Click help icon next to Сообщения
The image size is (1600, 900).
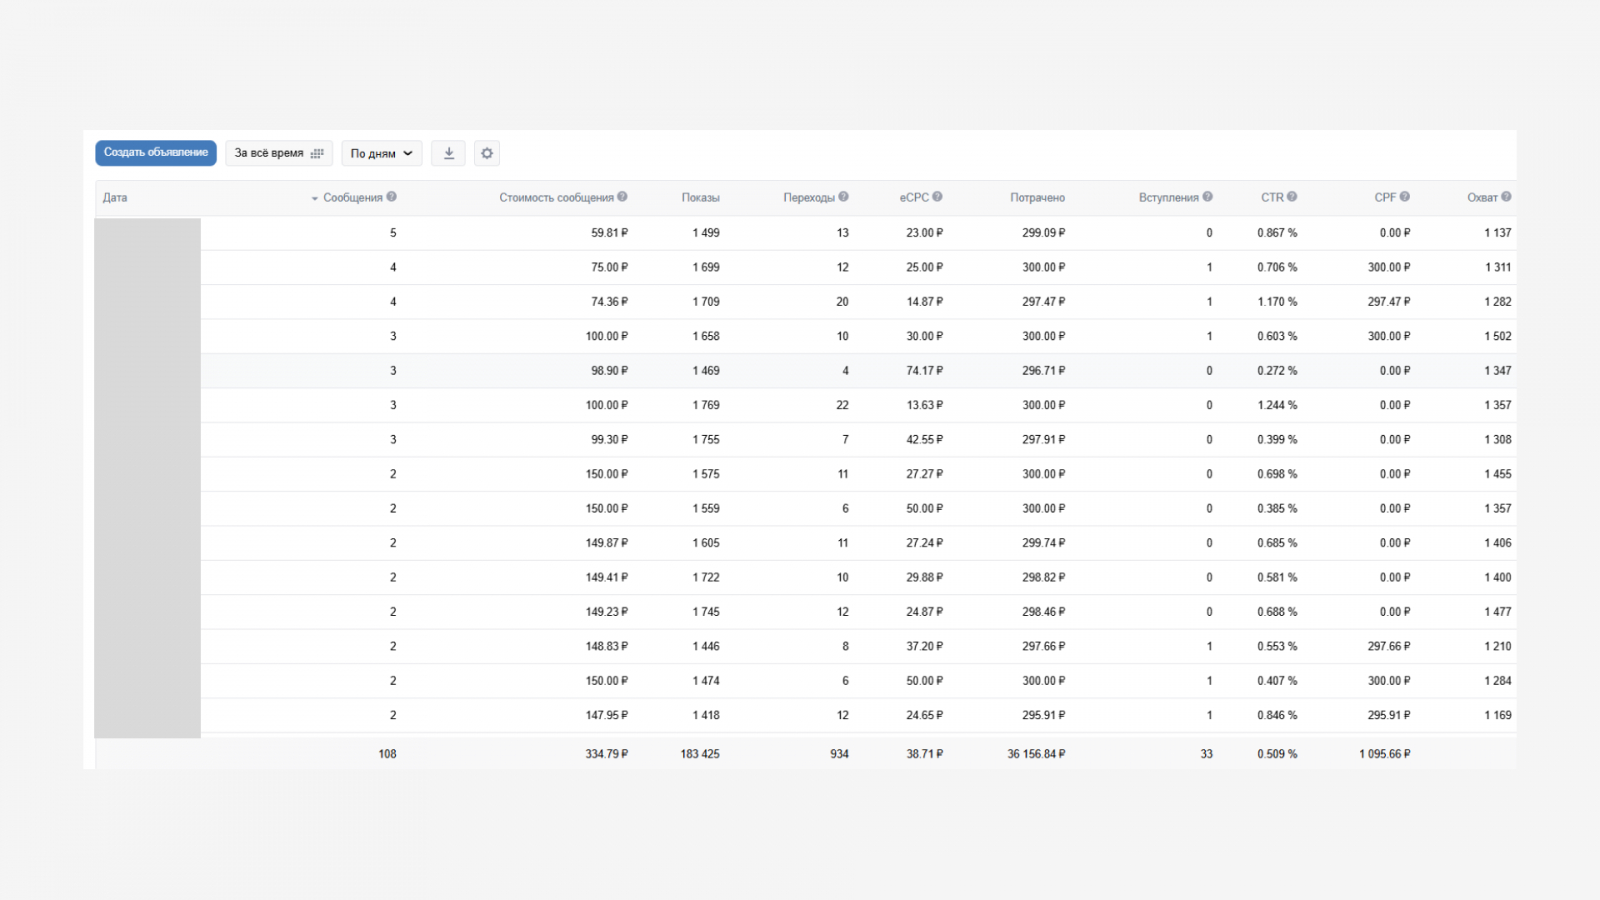(x=392, y=197)
